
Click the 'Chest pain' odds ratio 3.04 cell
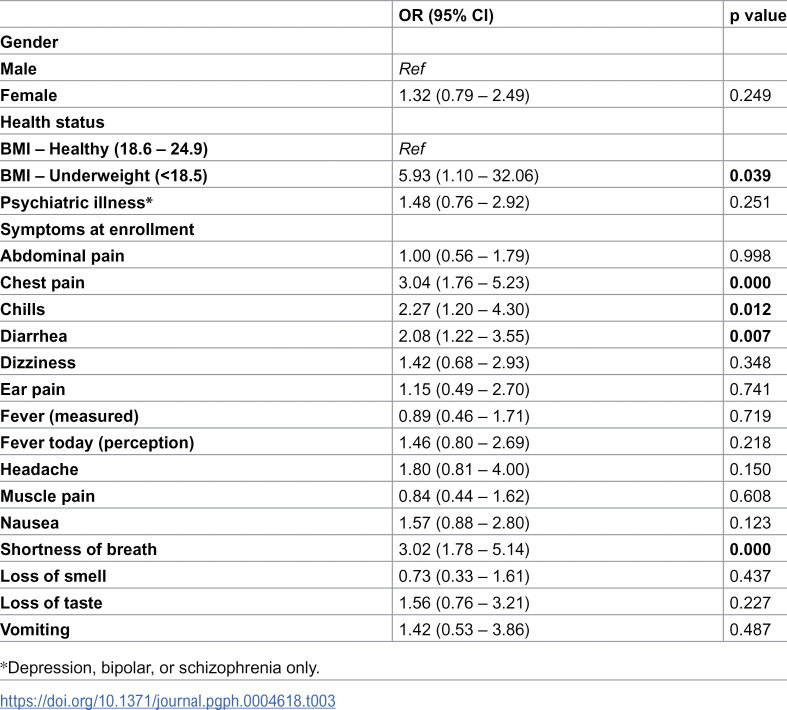pyautogui.click(x=464, y=282)
